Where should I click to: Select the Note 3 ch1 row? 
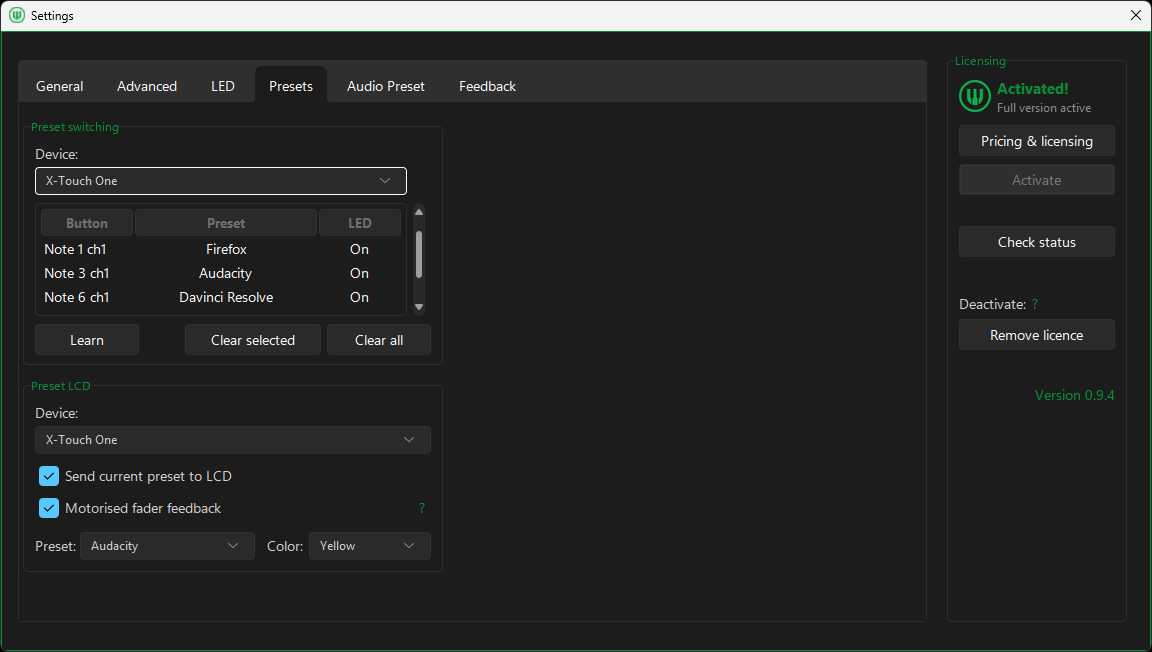click(221, 273)
